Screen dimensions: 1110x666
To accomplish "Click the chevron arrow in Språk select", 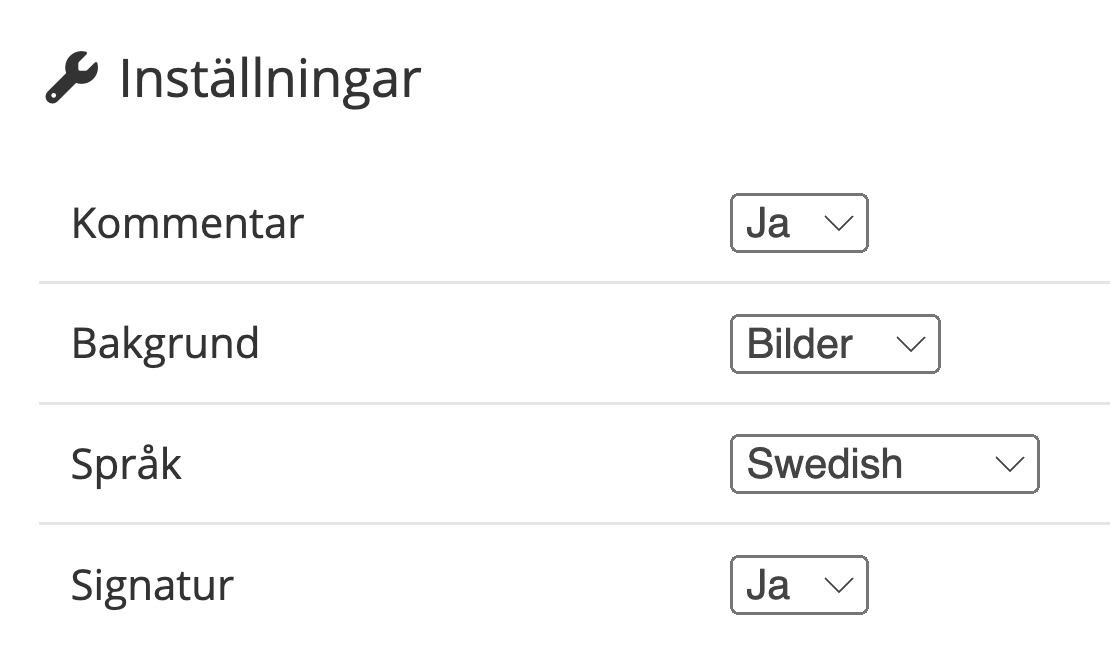I will (x=1010, y=465).
